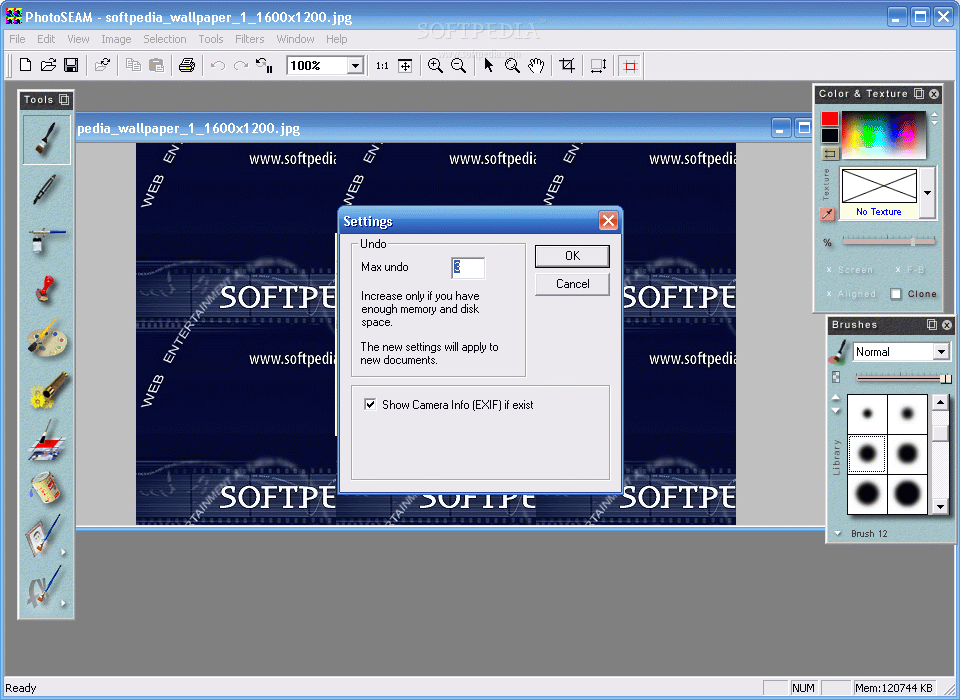Open the zoom percentage dropdown

pyautogui.click(x=356, y=66)
